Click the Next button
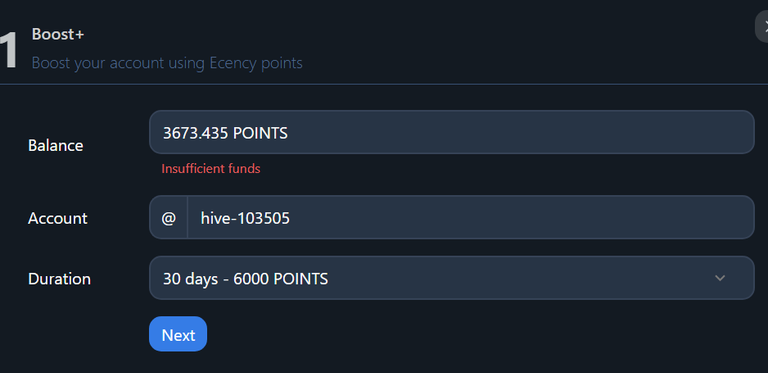Image resolution: width=768 pixels, height=373 pixels. [178, 334]
